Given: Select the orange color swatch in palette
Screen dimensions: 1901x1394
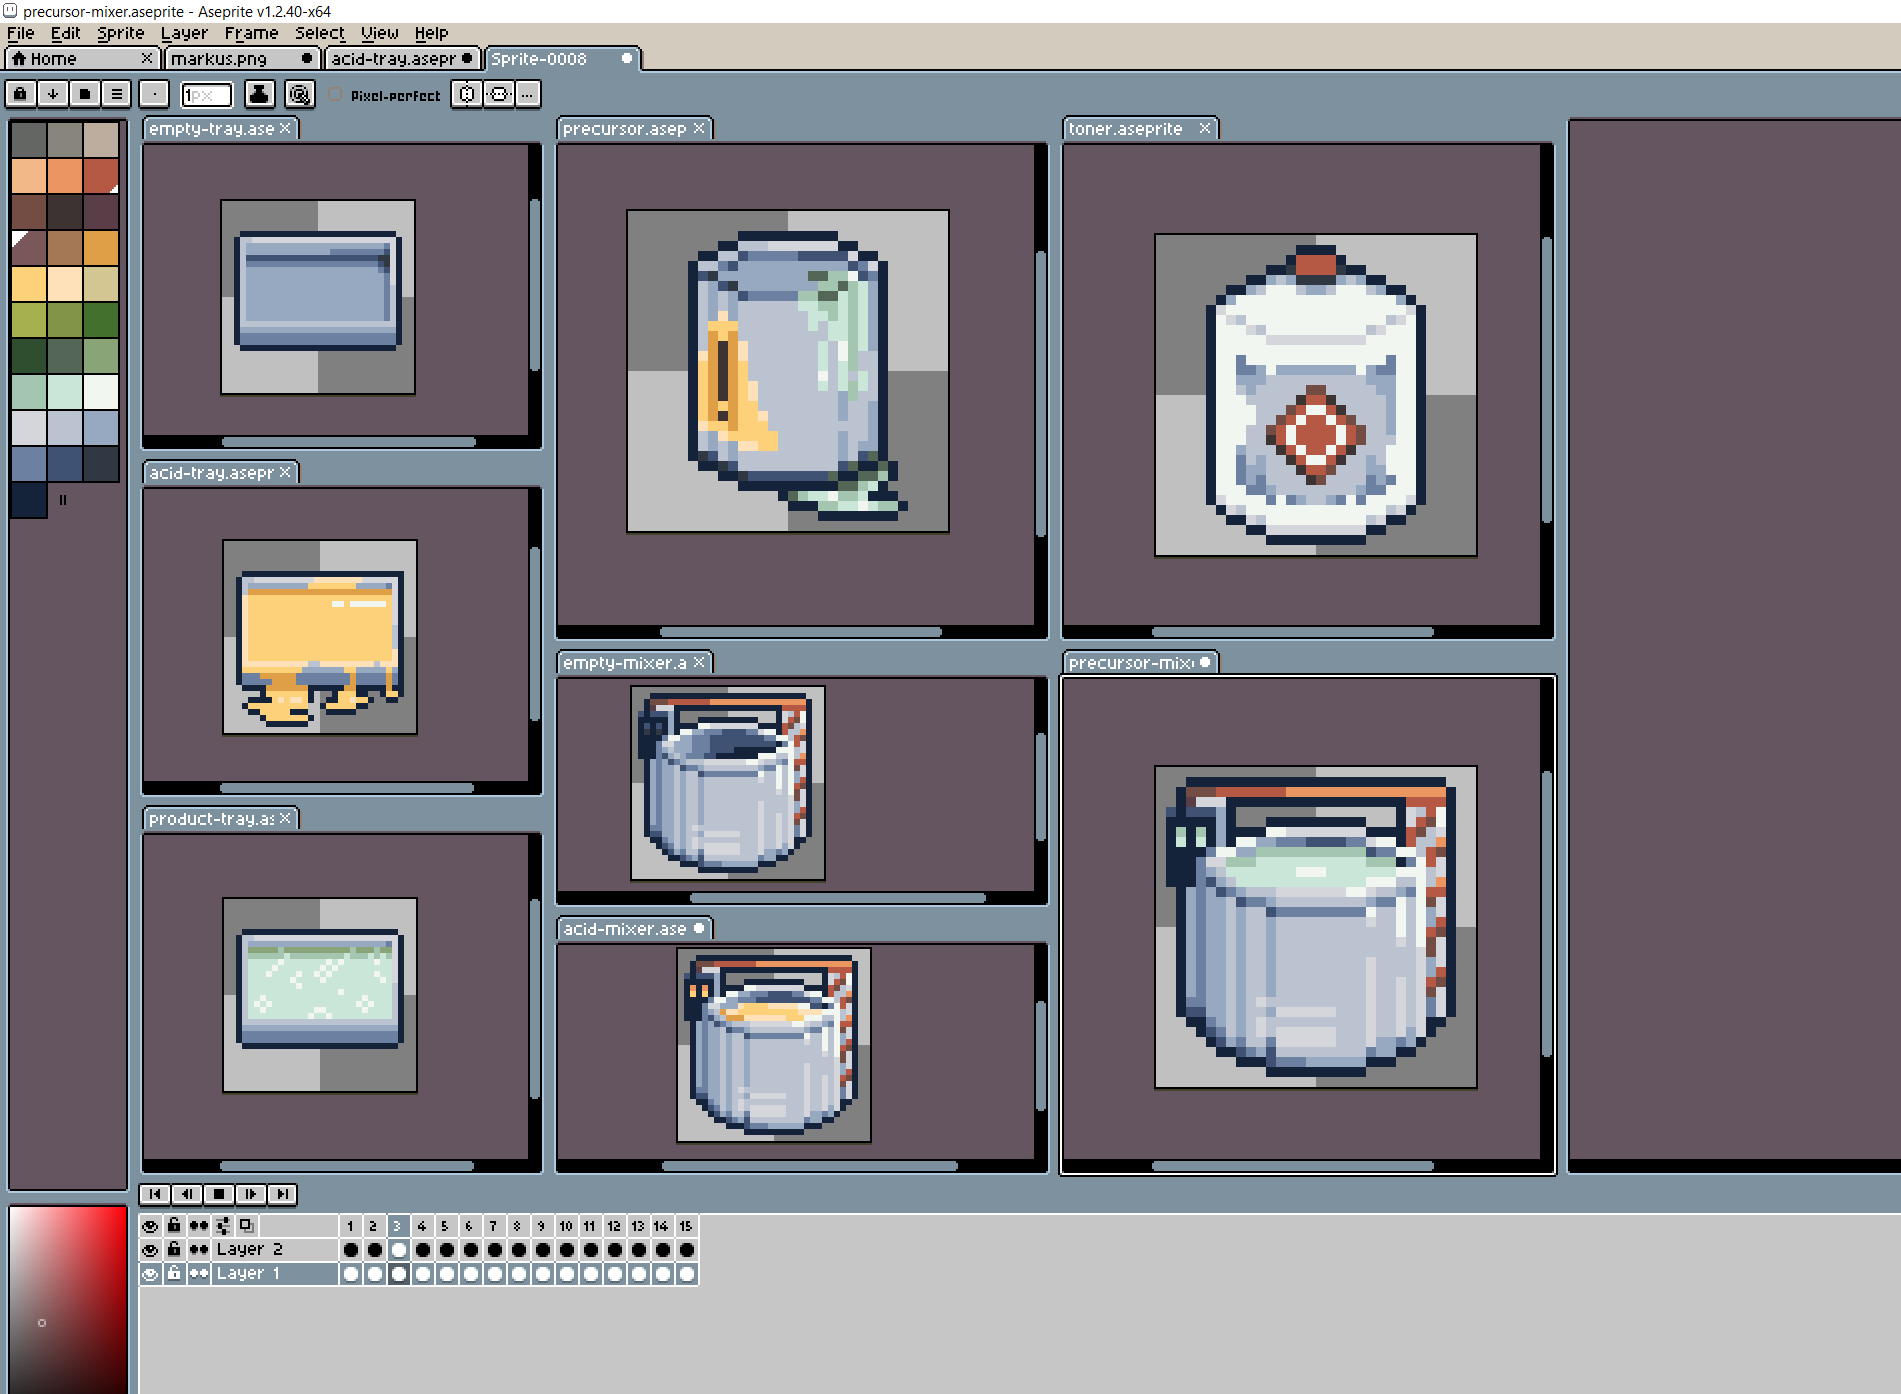Looking at the screenshot, I should tap(65, 176).
